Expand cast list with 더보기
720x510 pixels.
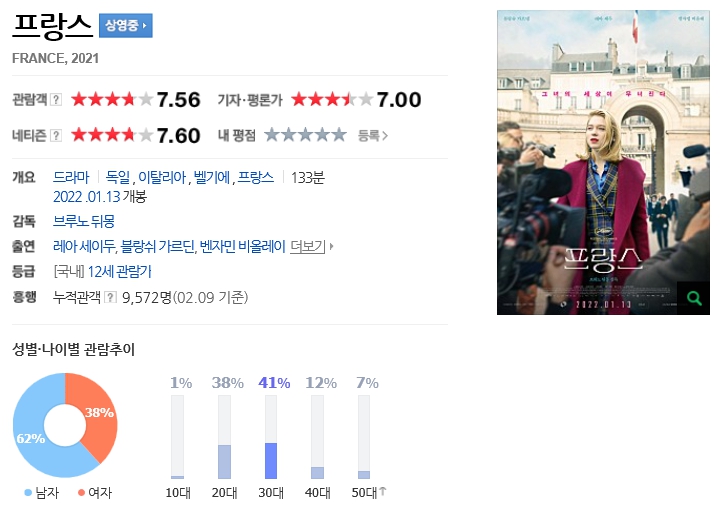[311, 247]
